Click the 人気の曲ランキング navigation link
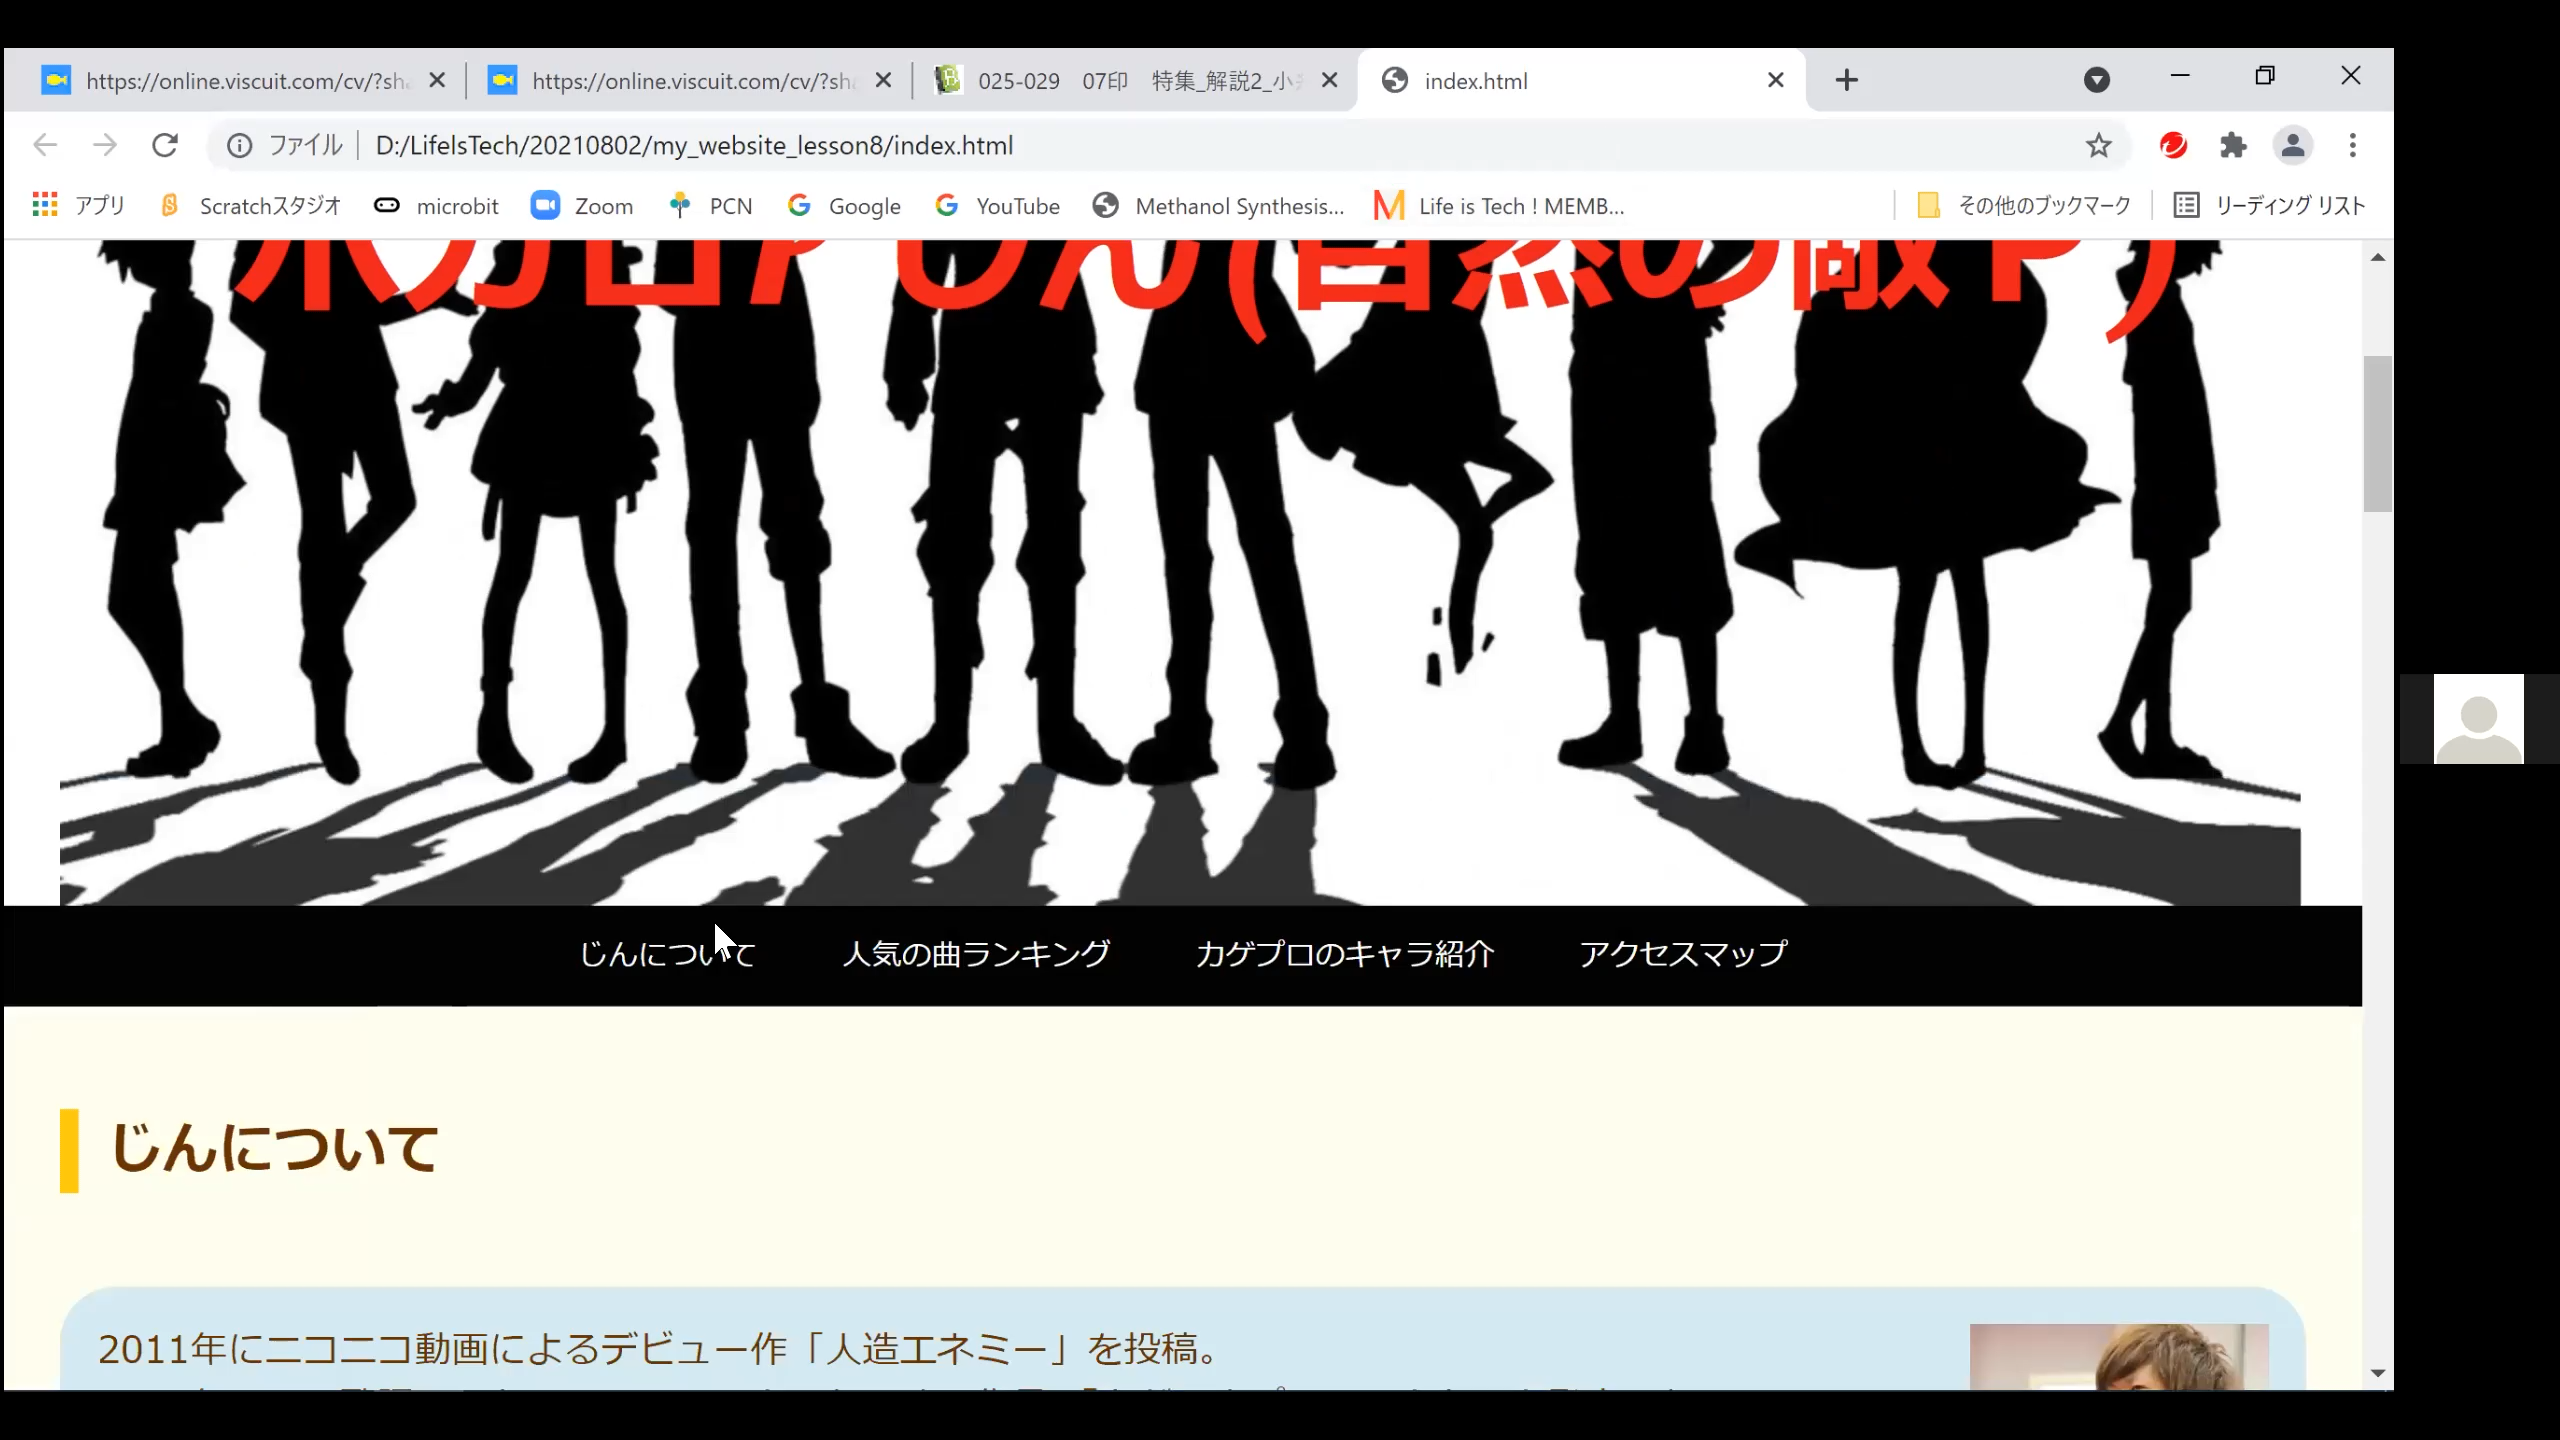Viewport: 2560px width, 1440px height. (x=976, y=954)
